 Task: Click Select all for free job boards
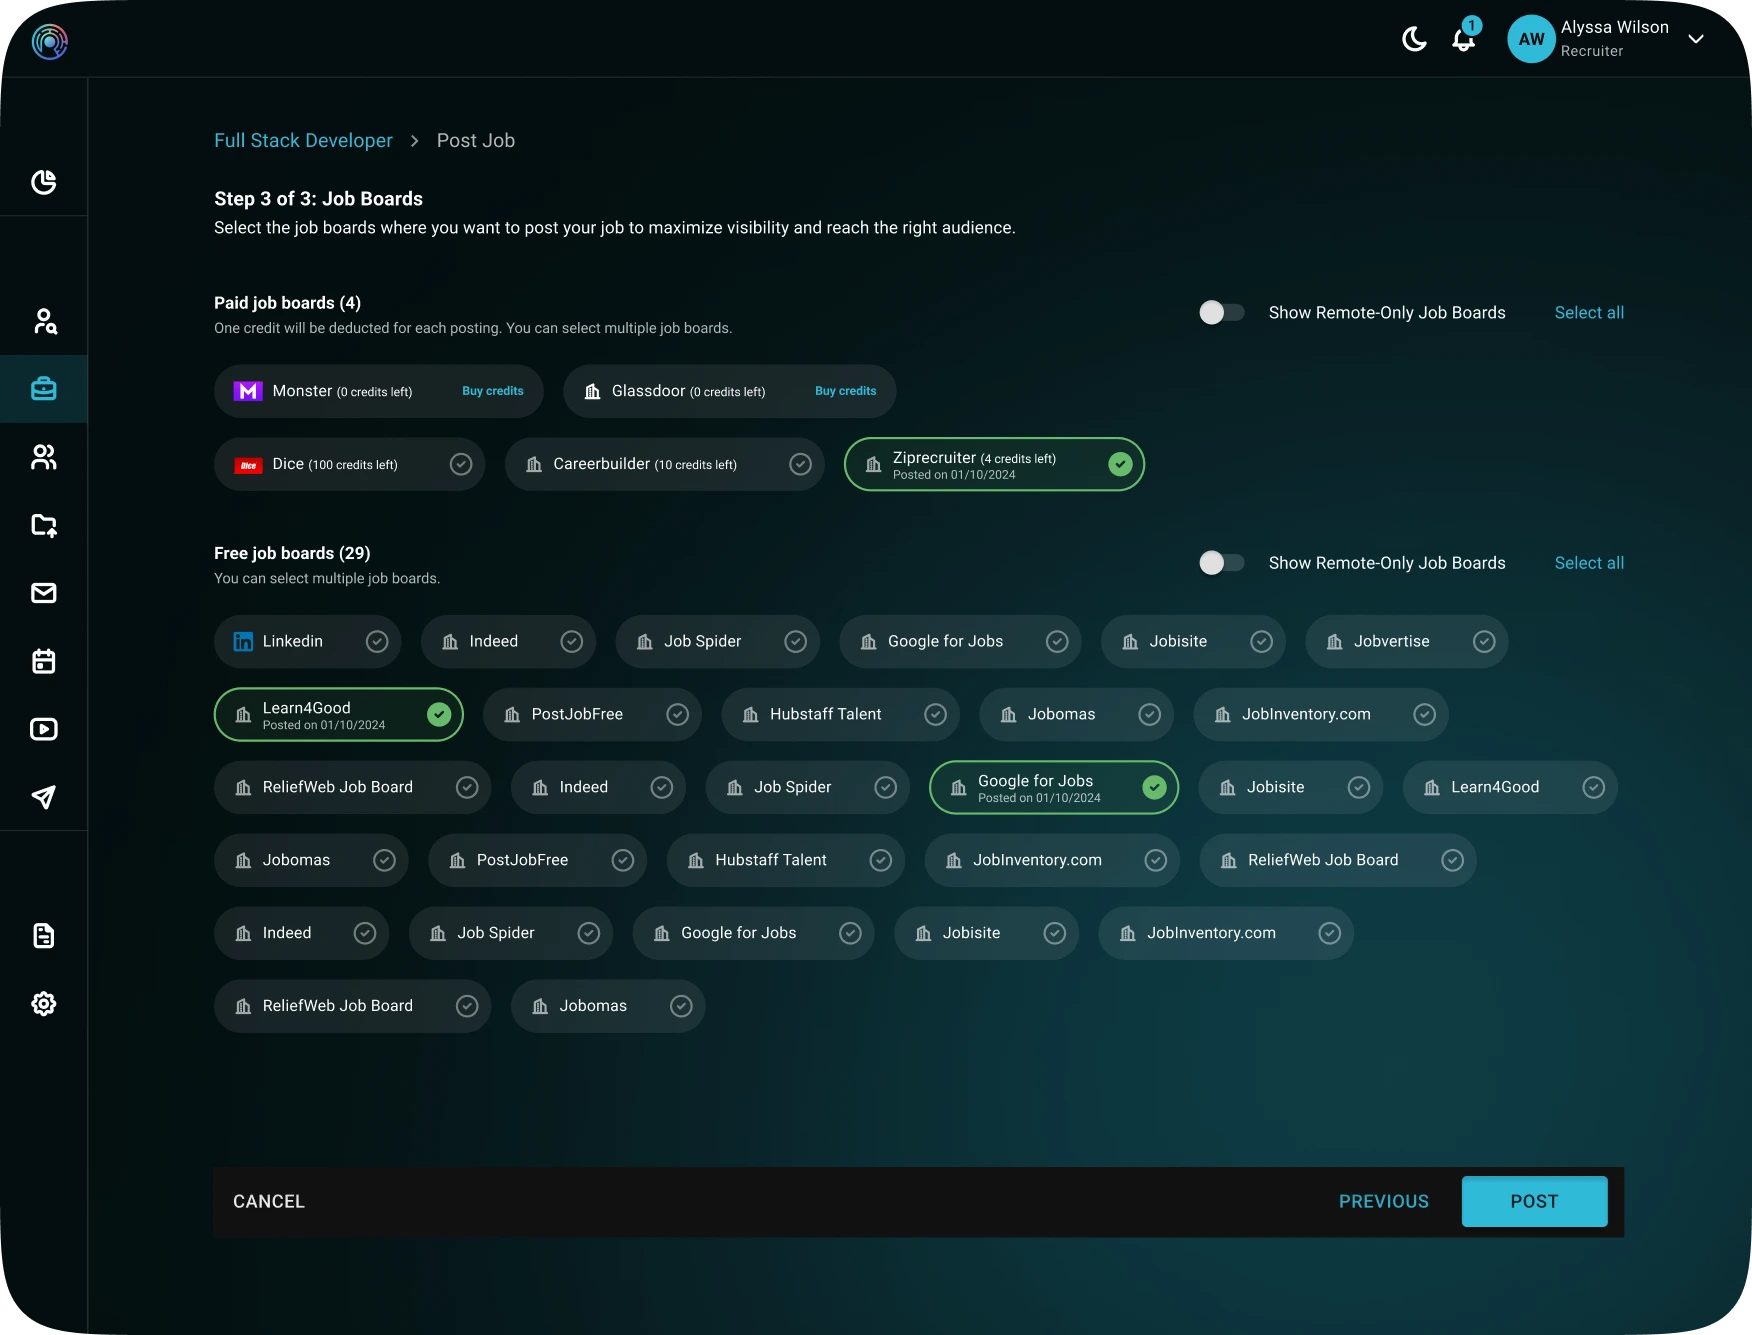pos(1589,562)
